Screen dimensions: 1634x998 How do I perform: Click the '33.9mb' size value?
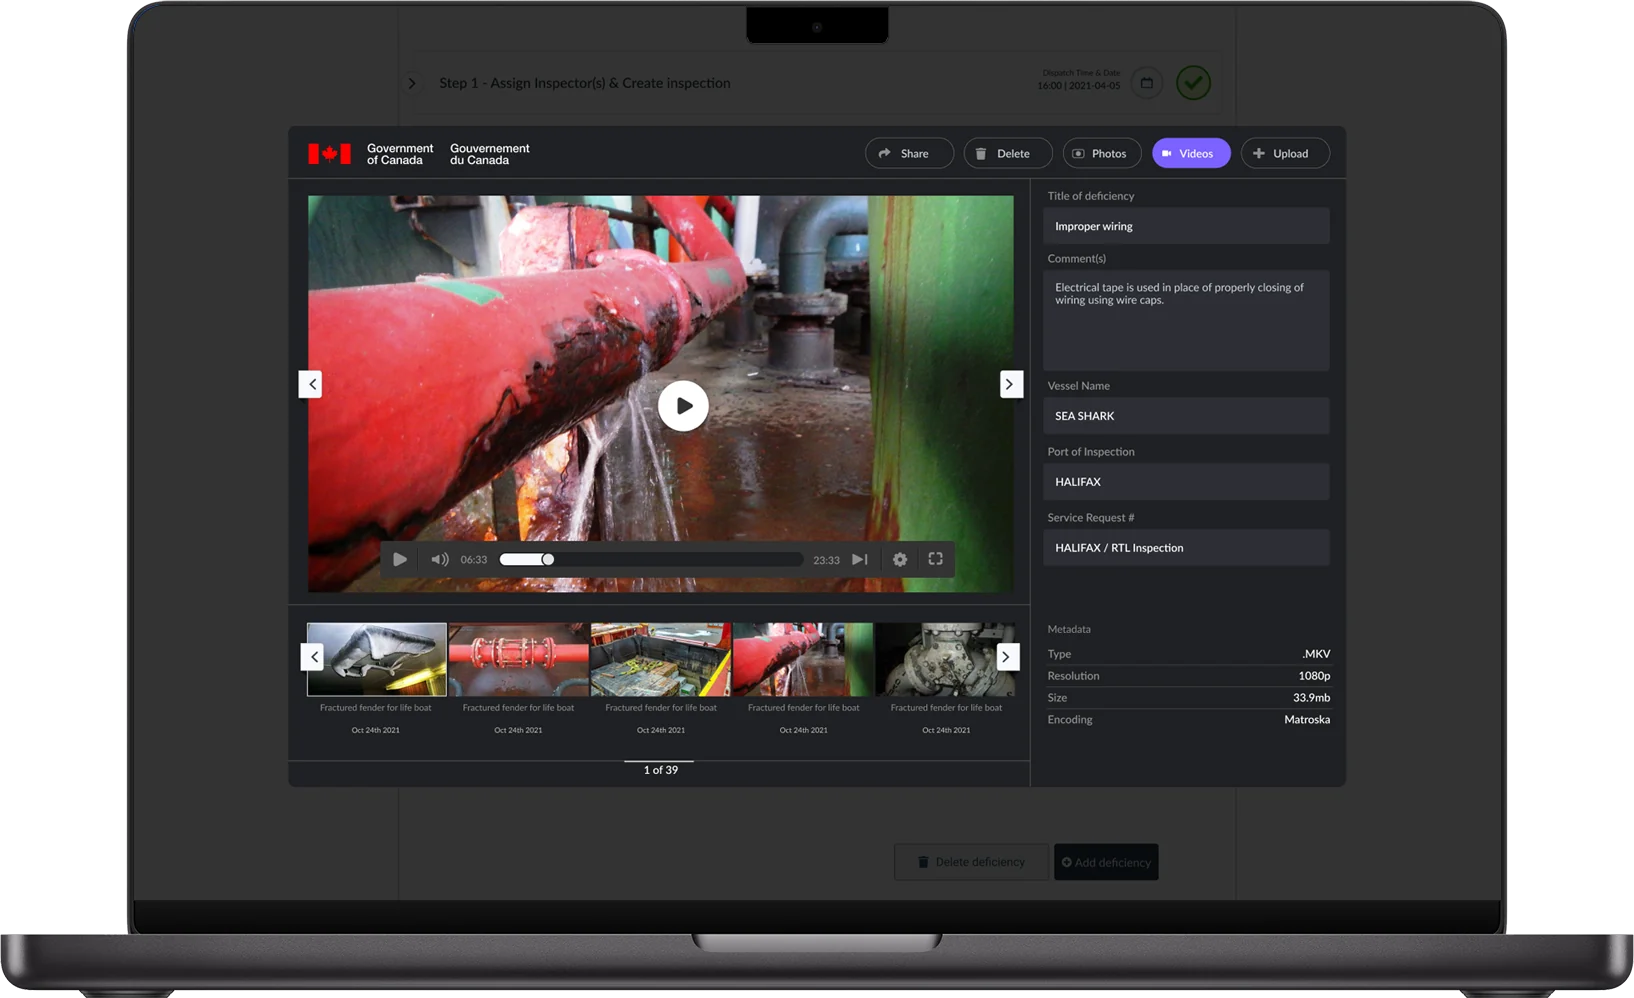pyautogui.click(x=1312, y=698)
